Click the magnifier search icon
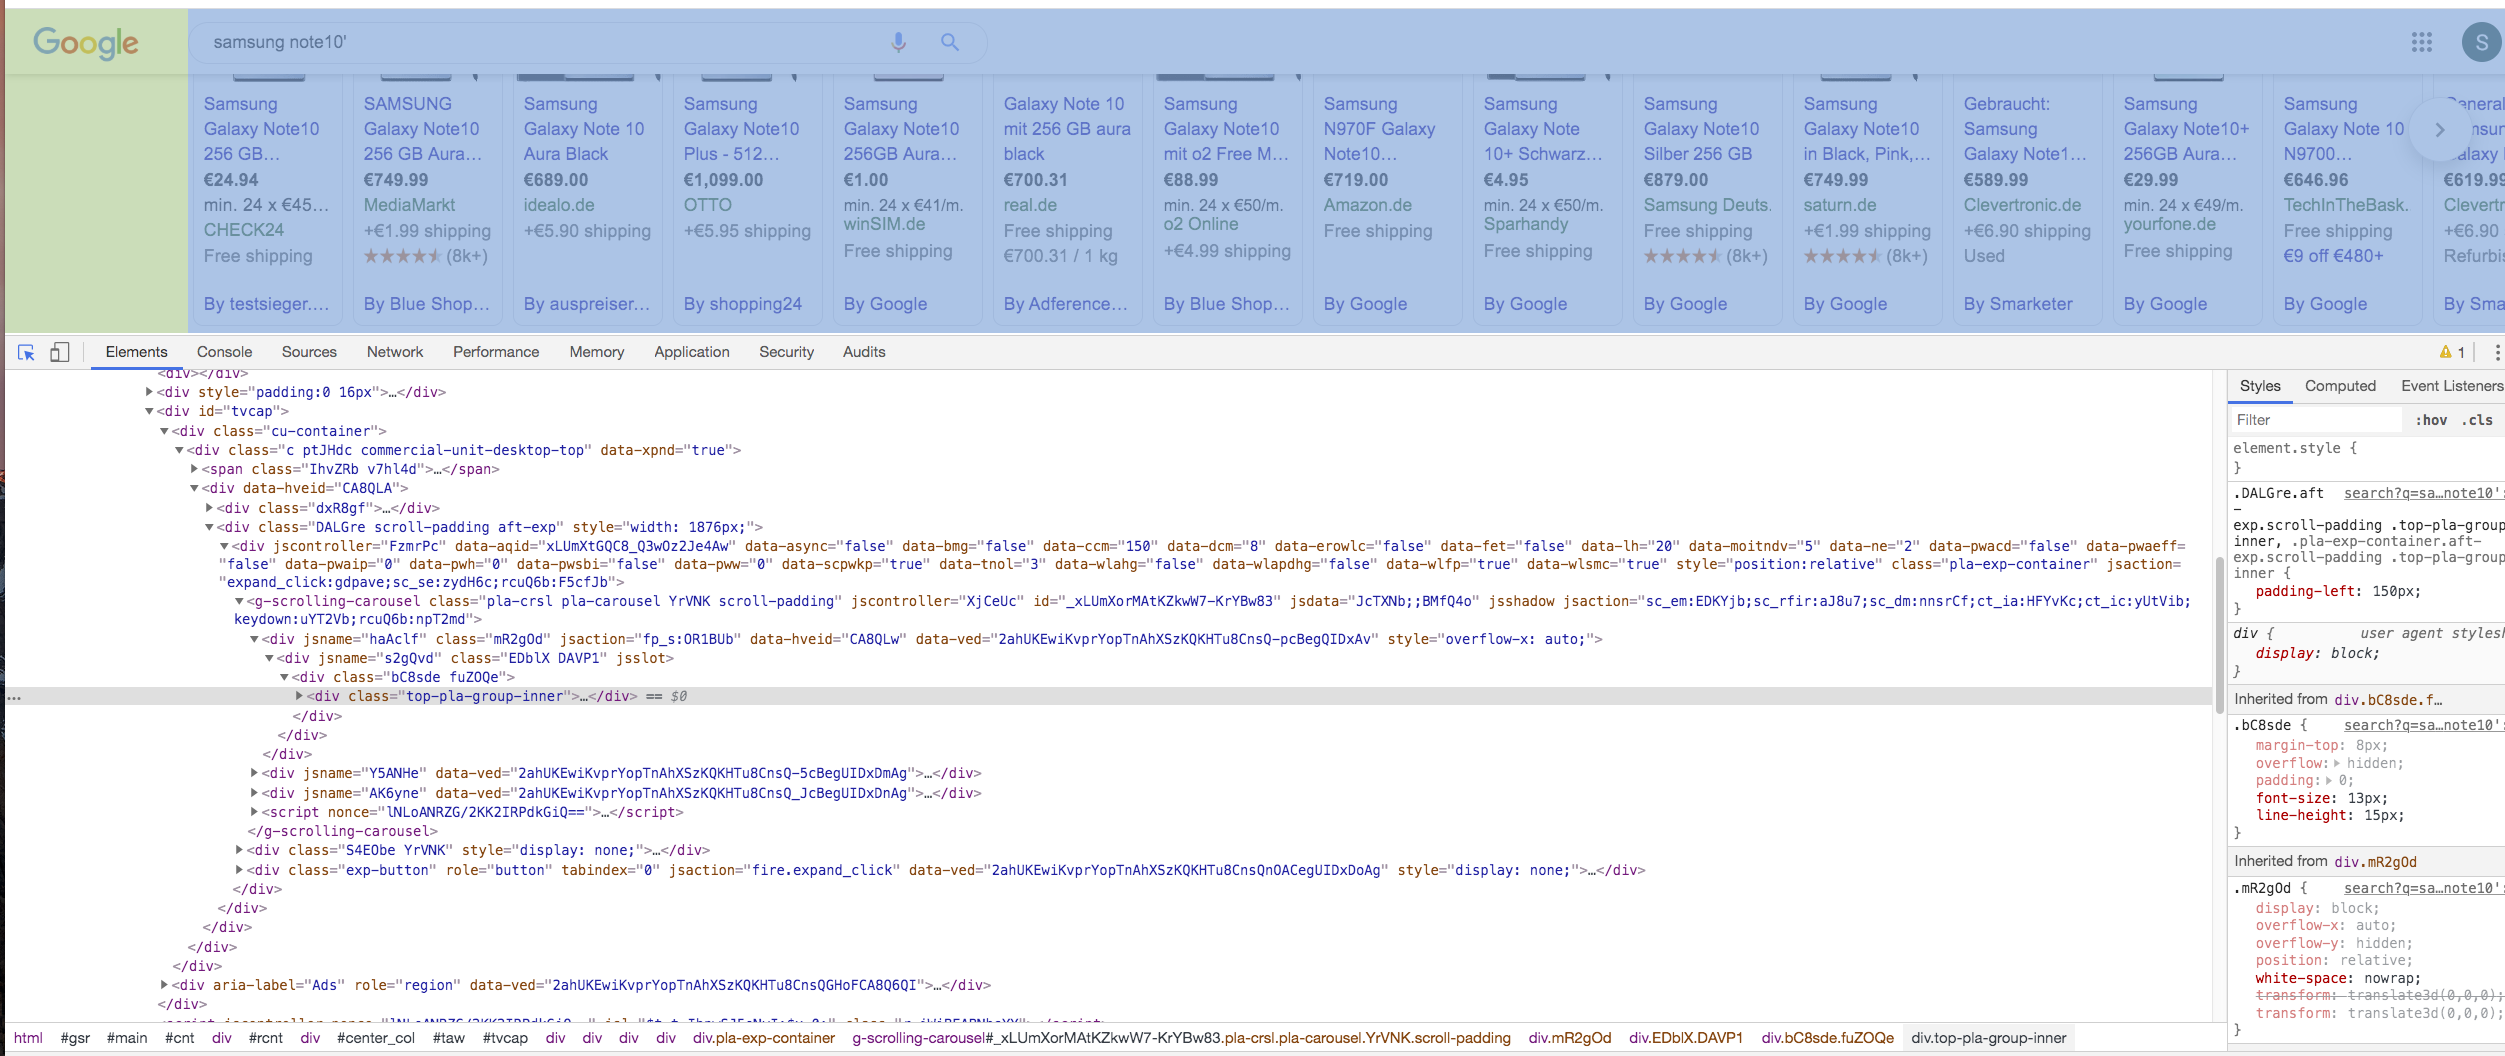 click(949, 42)
